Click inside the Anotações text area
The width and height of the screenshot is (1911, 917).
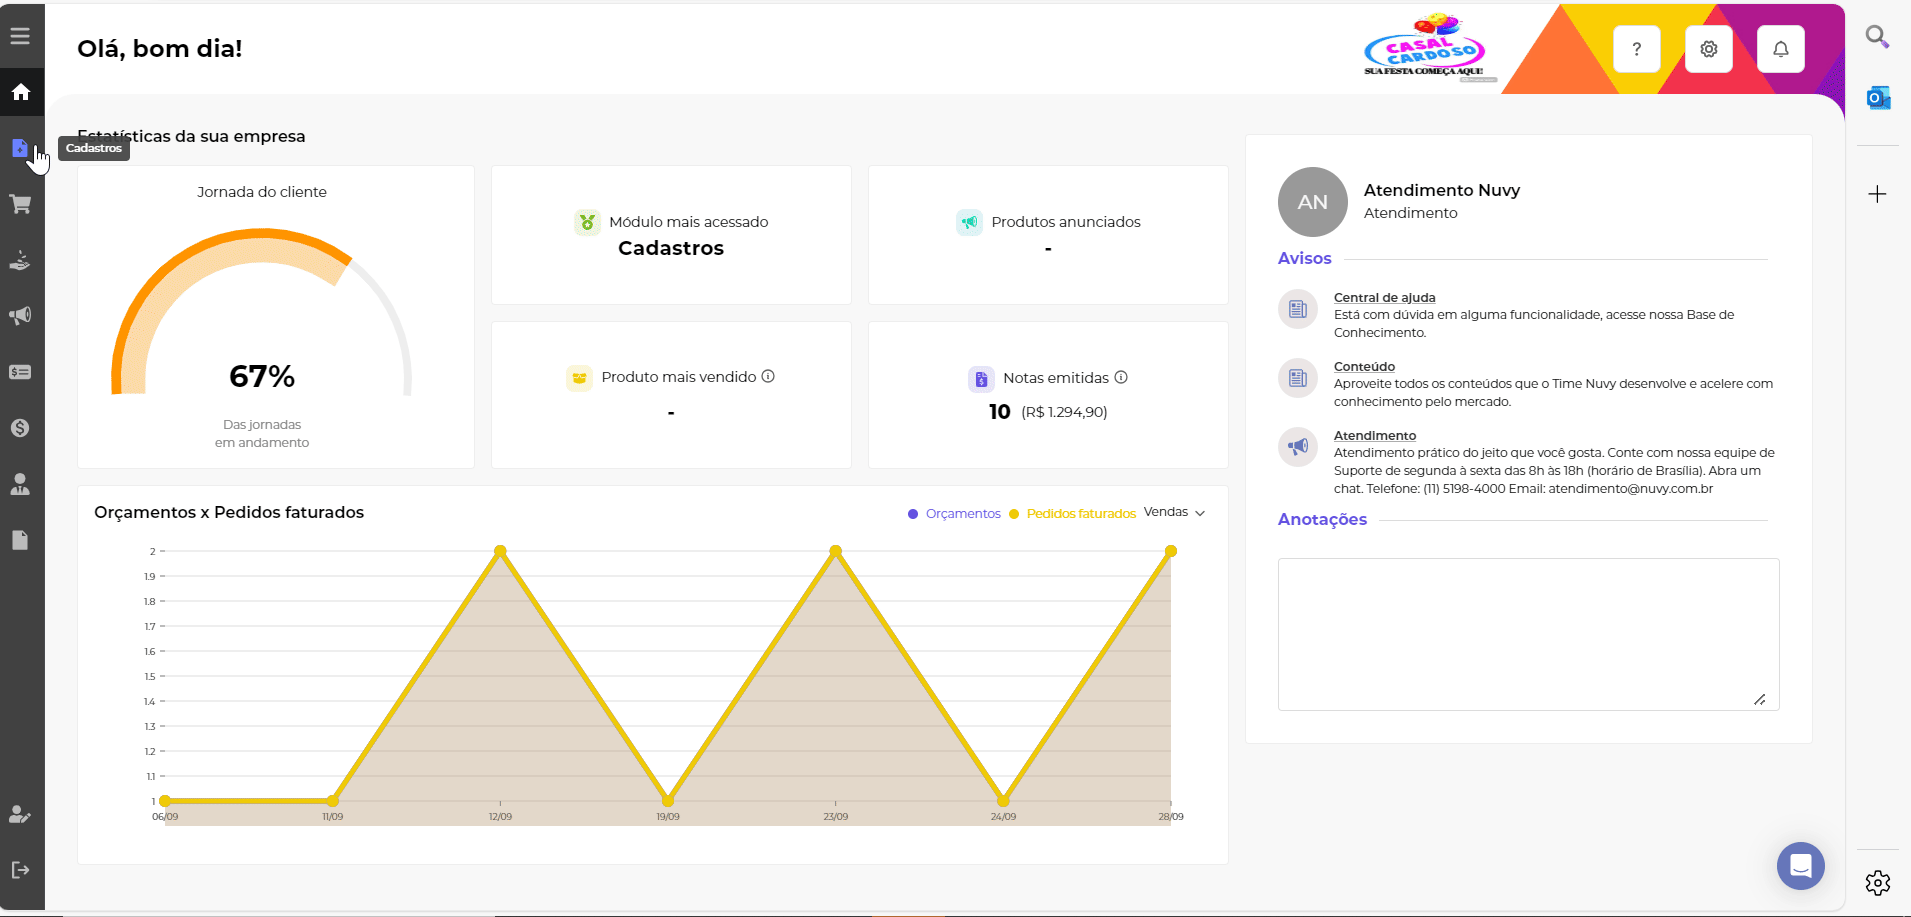click(1527, 634)
